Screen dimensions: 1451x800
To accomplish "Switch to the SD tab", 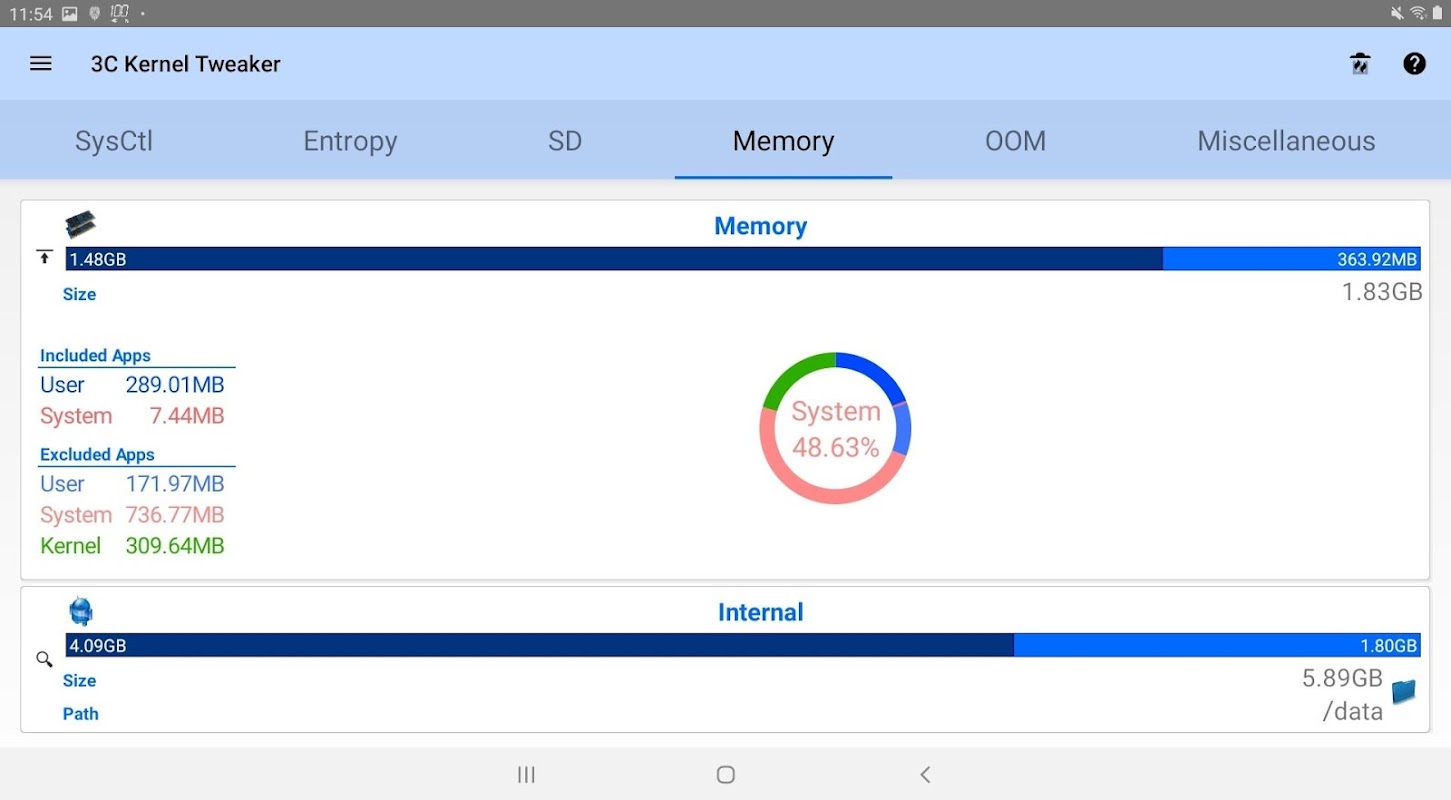I will tap(565, 141).
